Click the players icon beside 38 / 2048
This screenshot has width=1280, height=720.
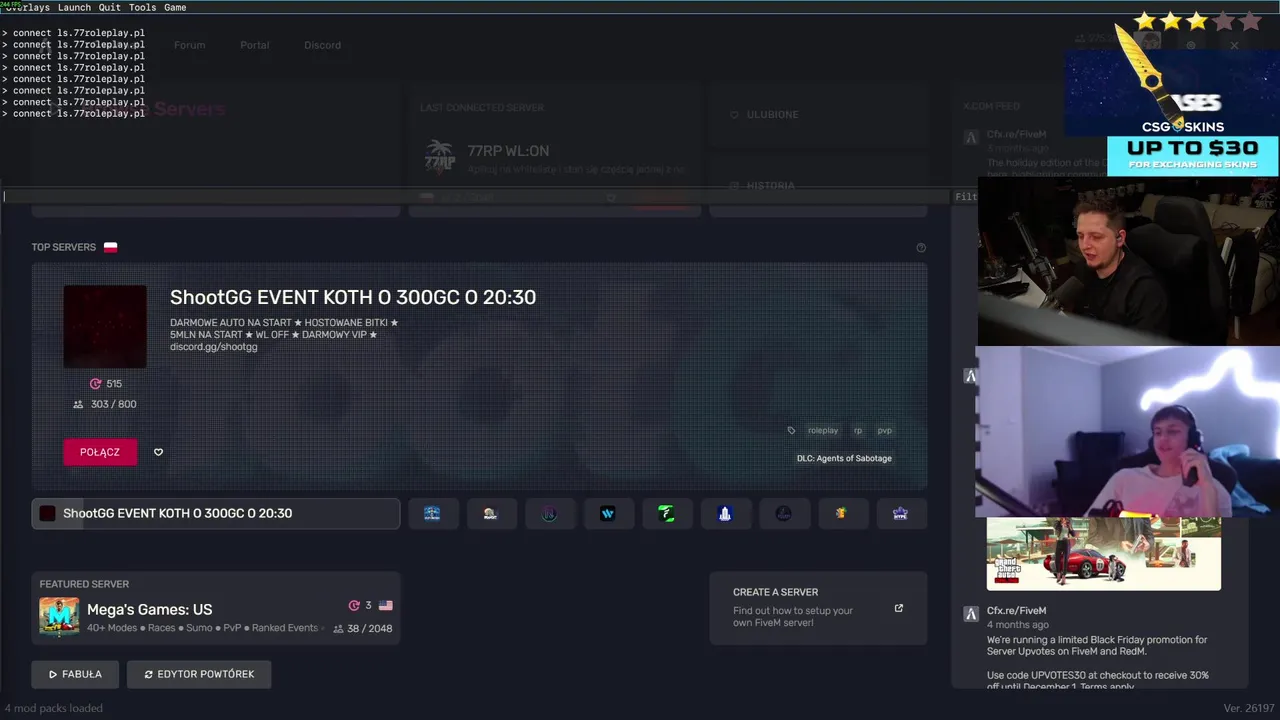(x=338, y=629)
